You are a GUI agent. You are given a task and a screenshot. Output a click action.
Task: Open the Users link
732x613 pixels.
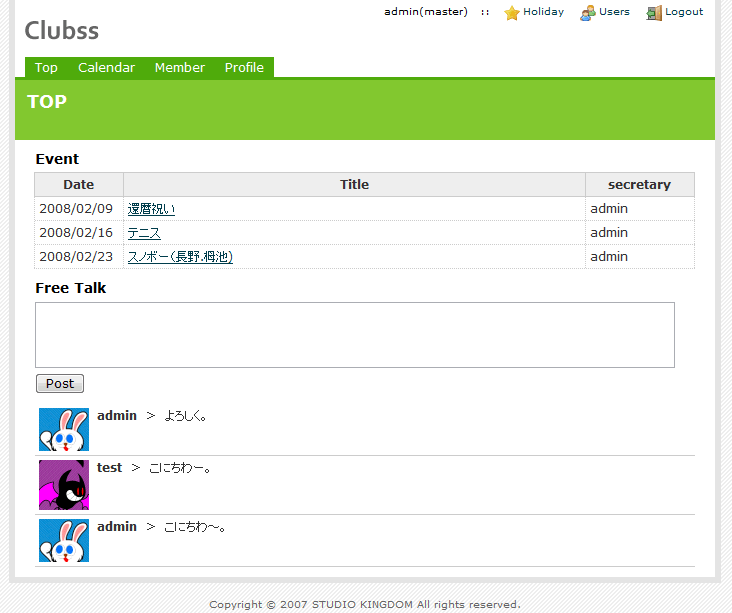point(614,12)
